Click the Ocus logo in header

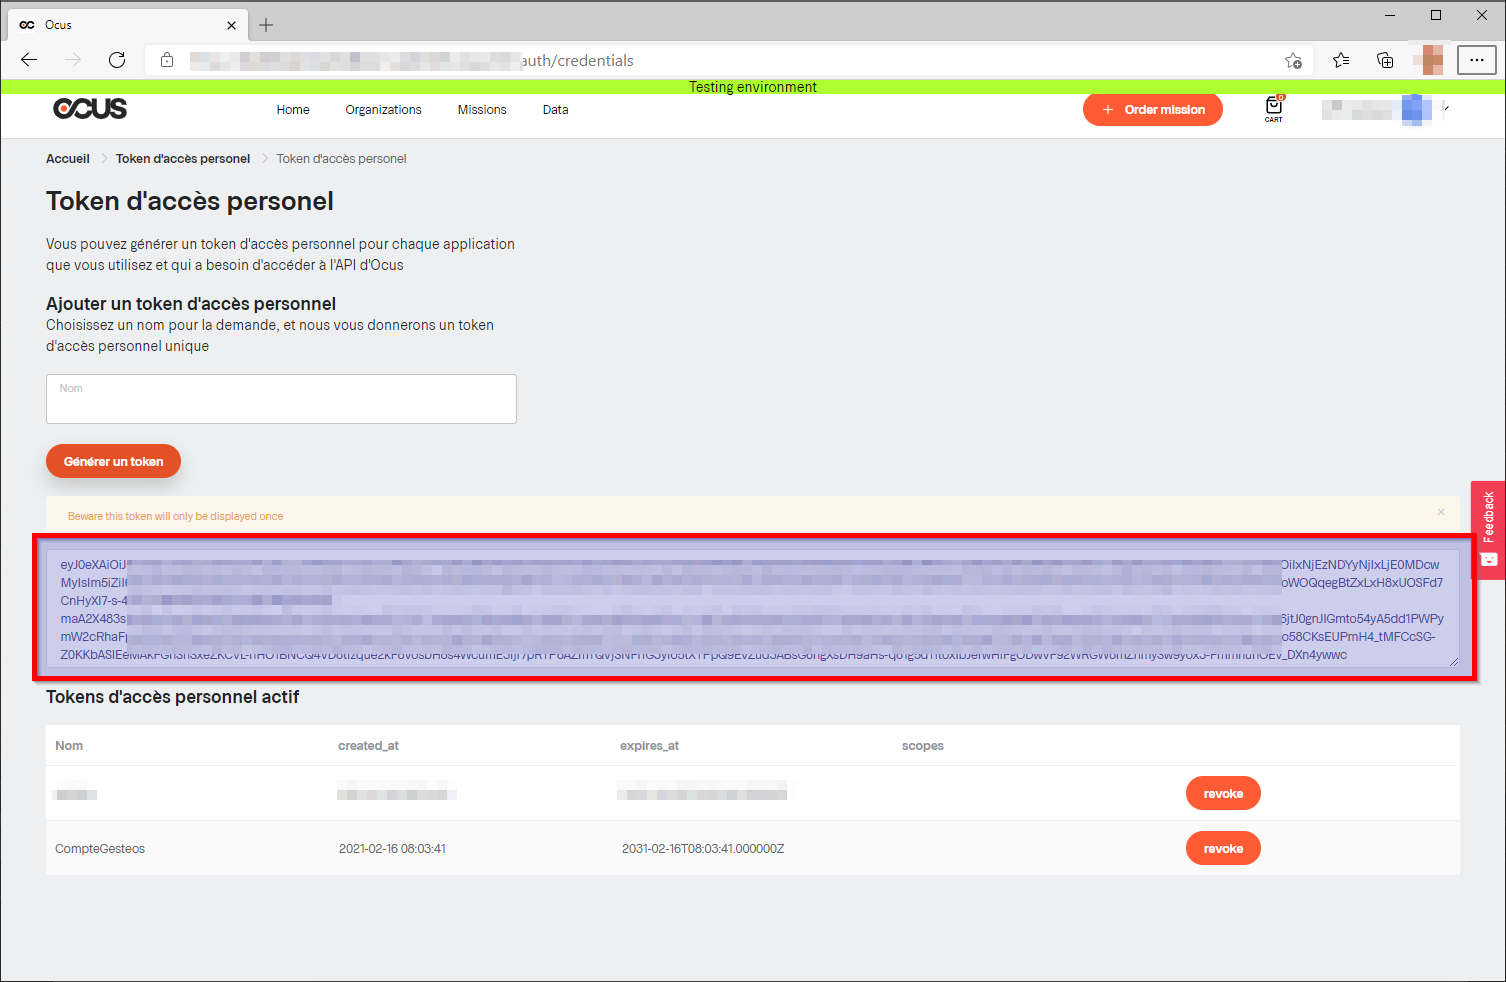point(90,109)
